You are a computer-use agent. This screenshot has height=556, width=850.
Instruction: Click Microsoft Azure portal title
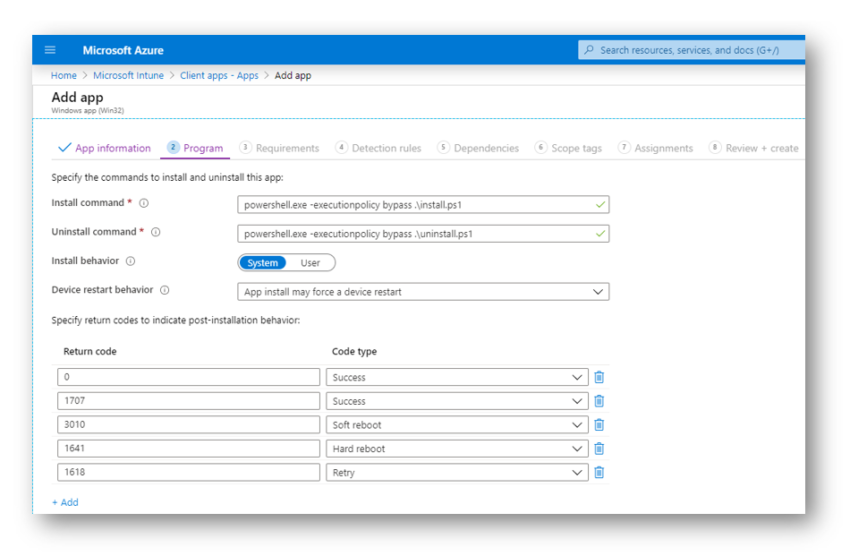click(123, 50)
